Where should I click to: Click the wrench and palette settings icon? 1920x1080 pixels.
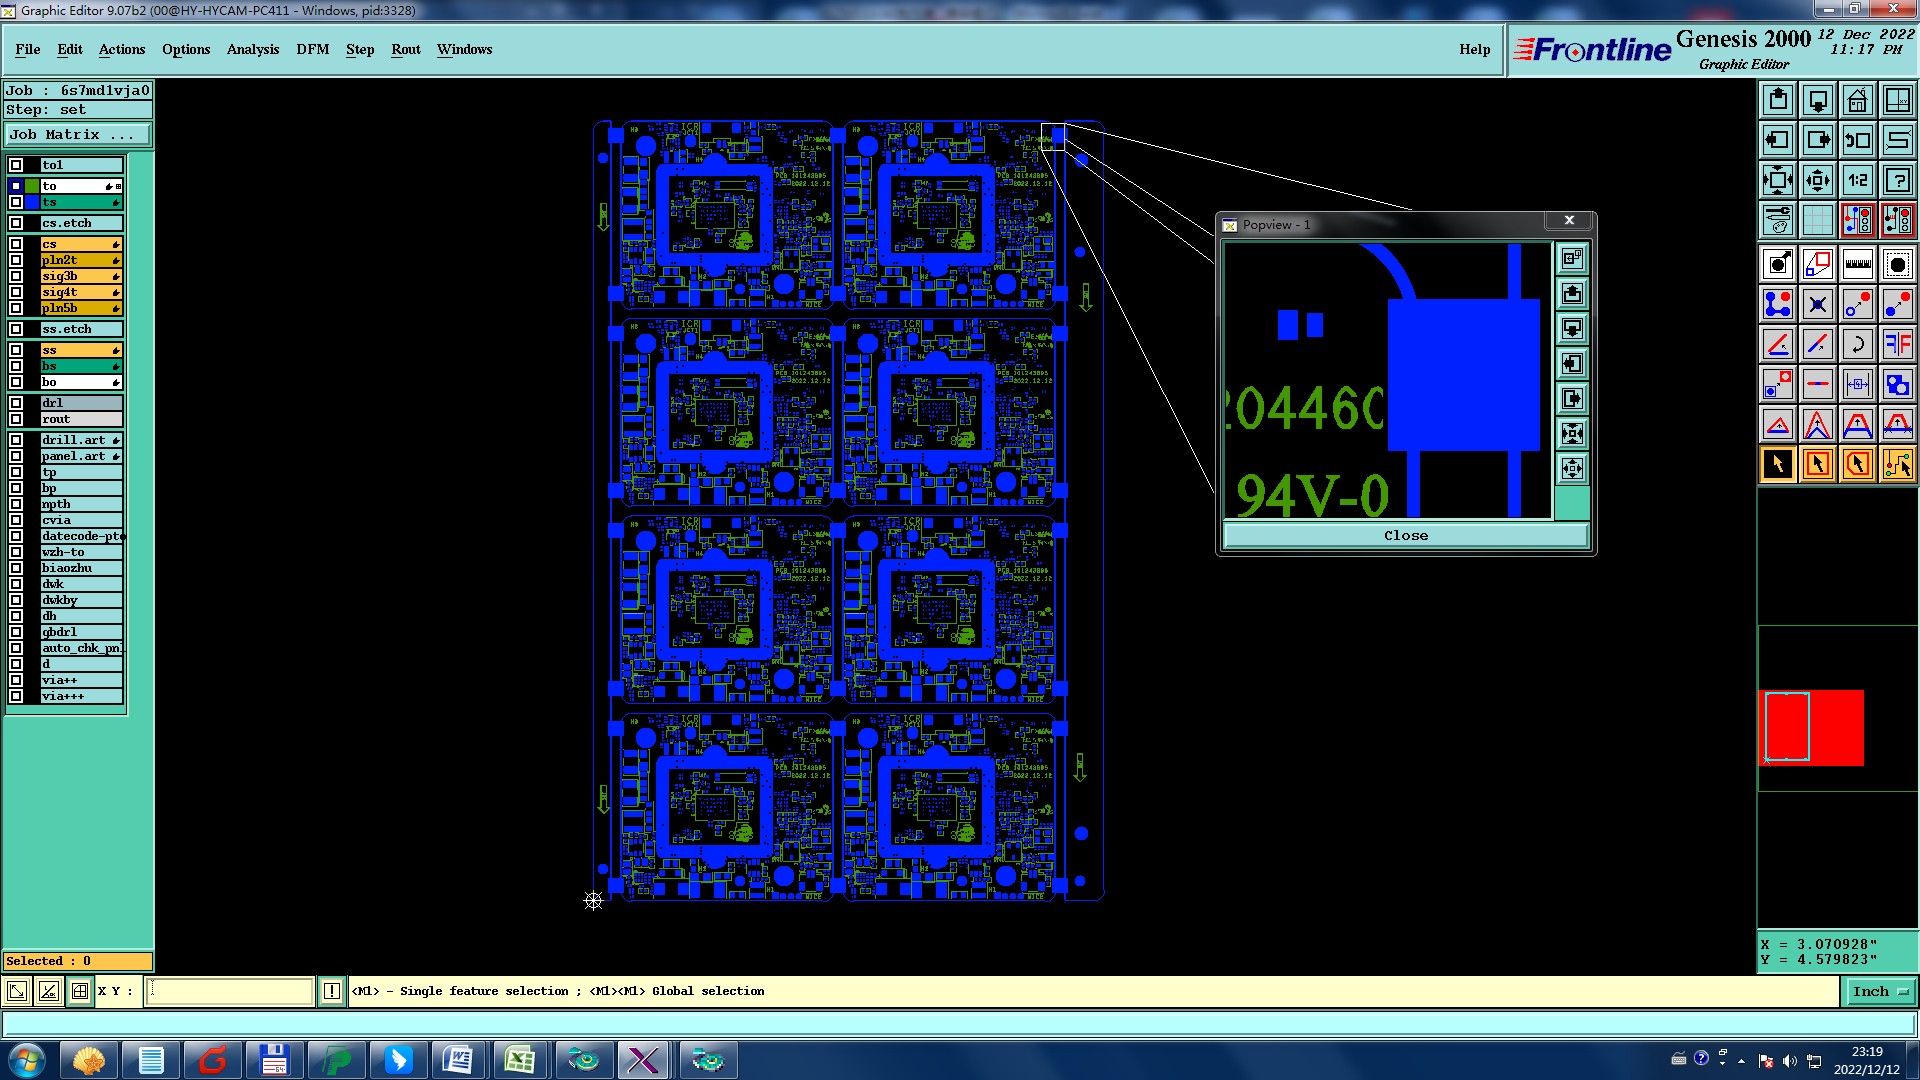pos(1777,220)
